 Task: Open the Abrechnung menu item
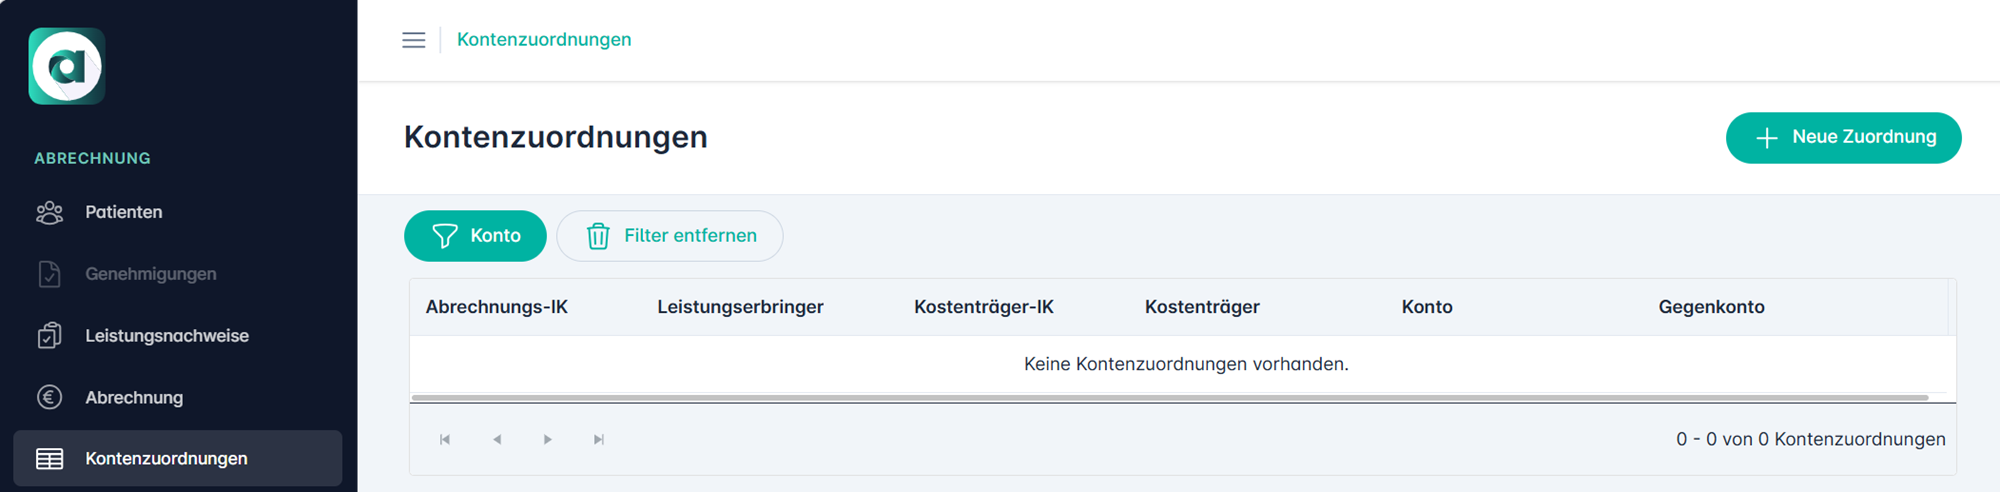click(x=134, y=397)
